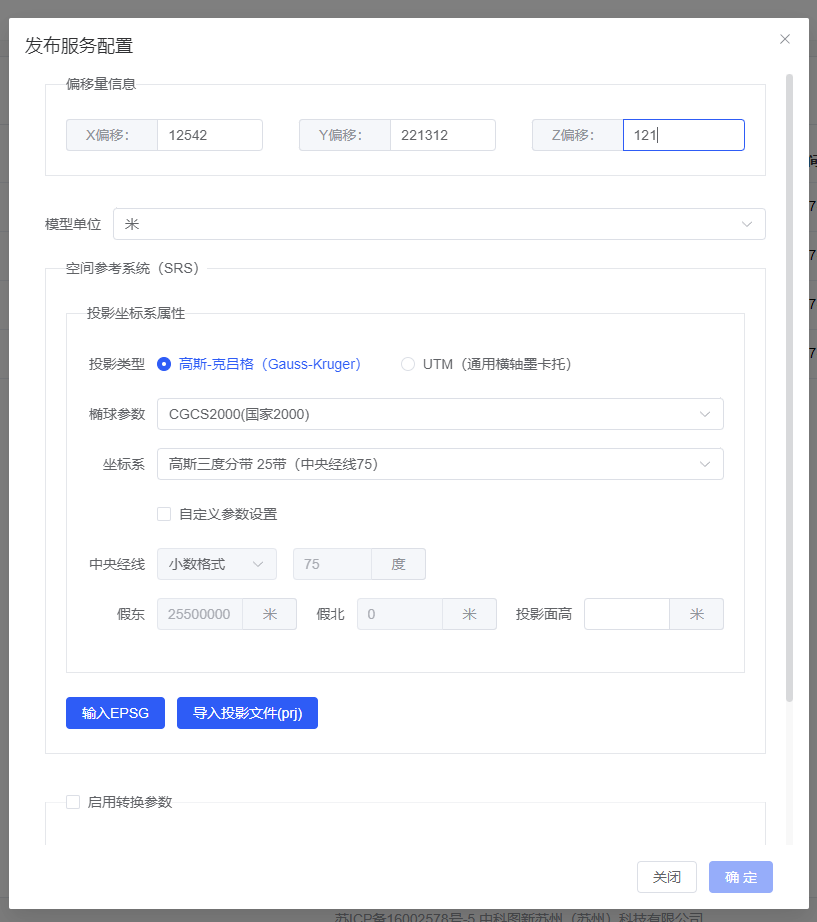Click the Z偏移 input field

683,135
